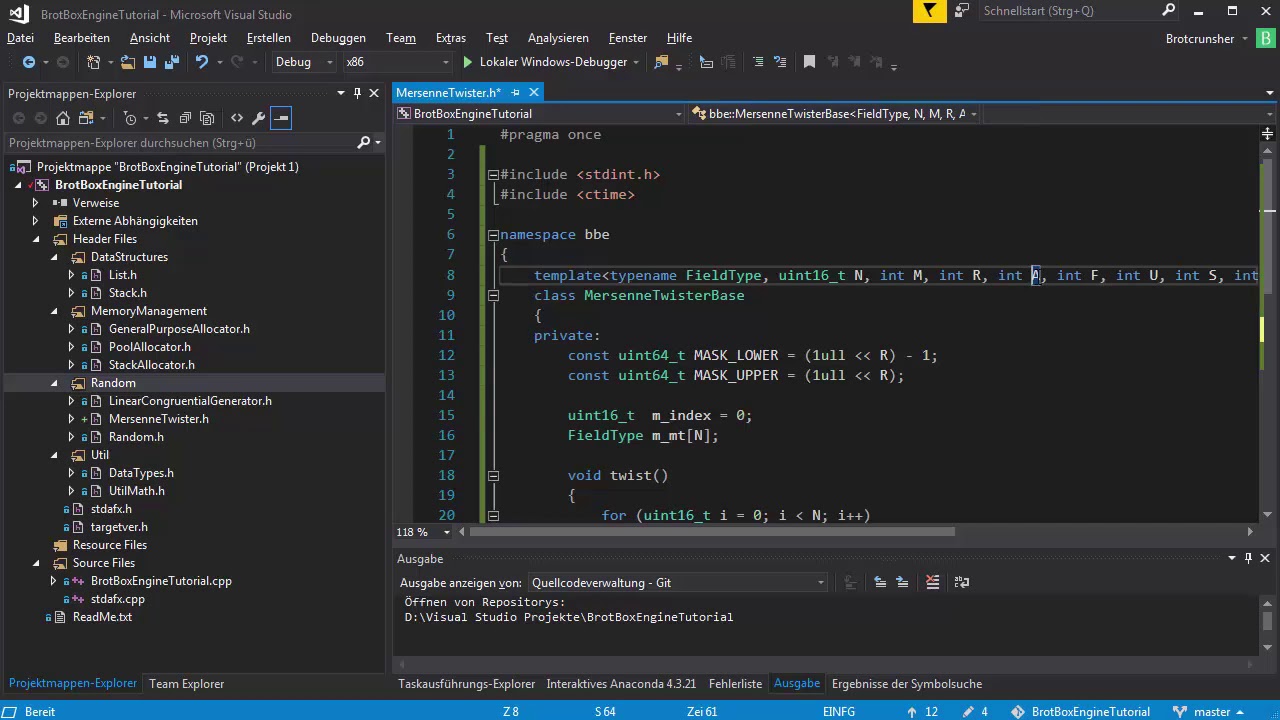Screen dimensions: 1280x720
Task: Click the Find in Files toolbar icon
Action: [x=660, y=62]
